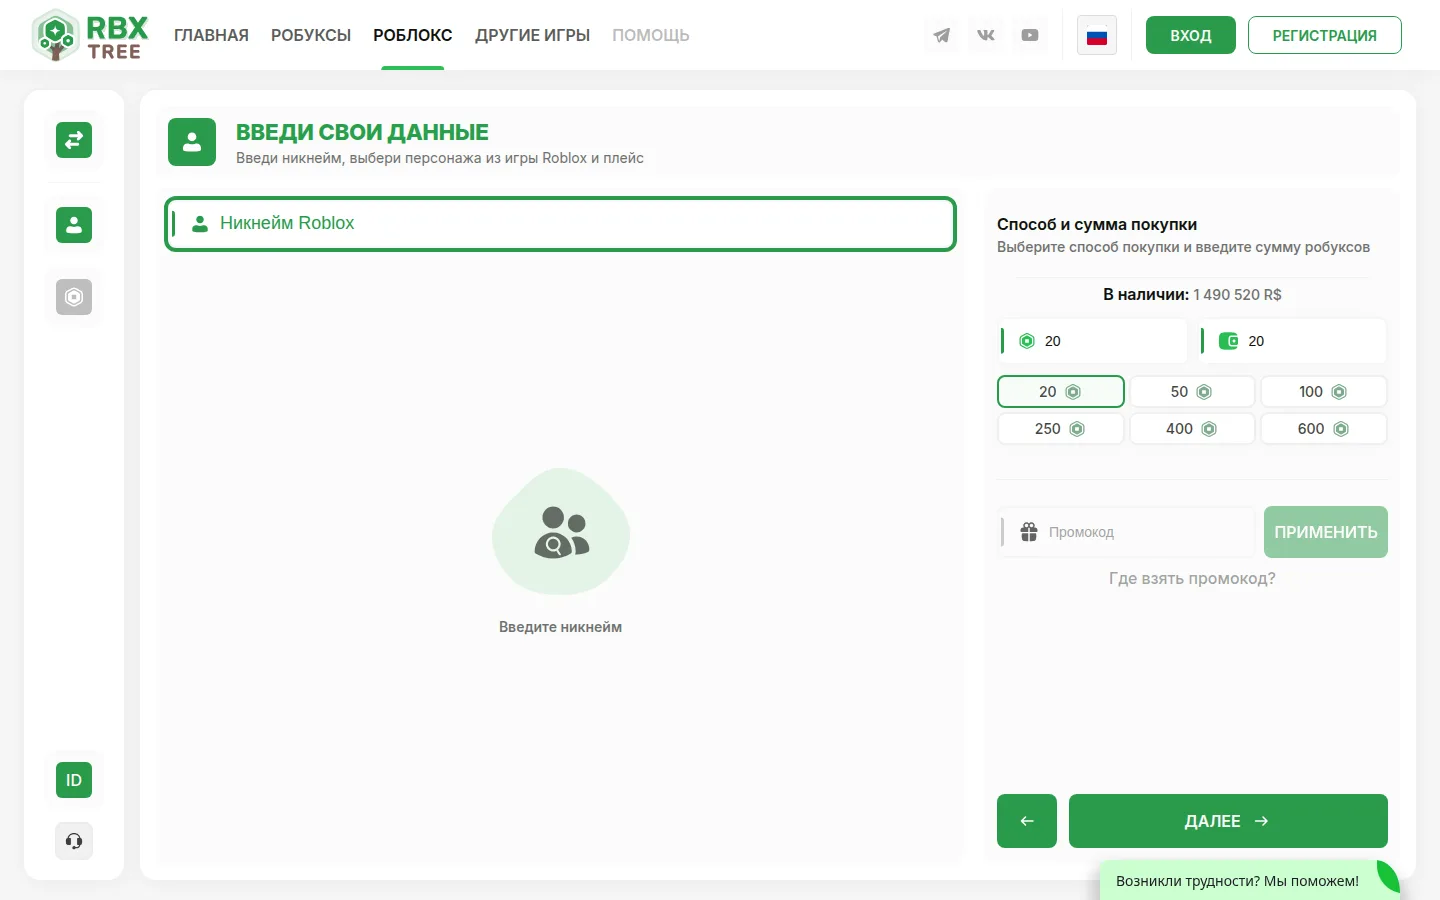
Task: Open the Где взять промокод link
Action: tap(1192, 579)
